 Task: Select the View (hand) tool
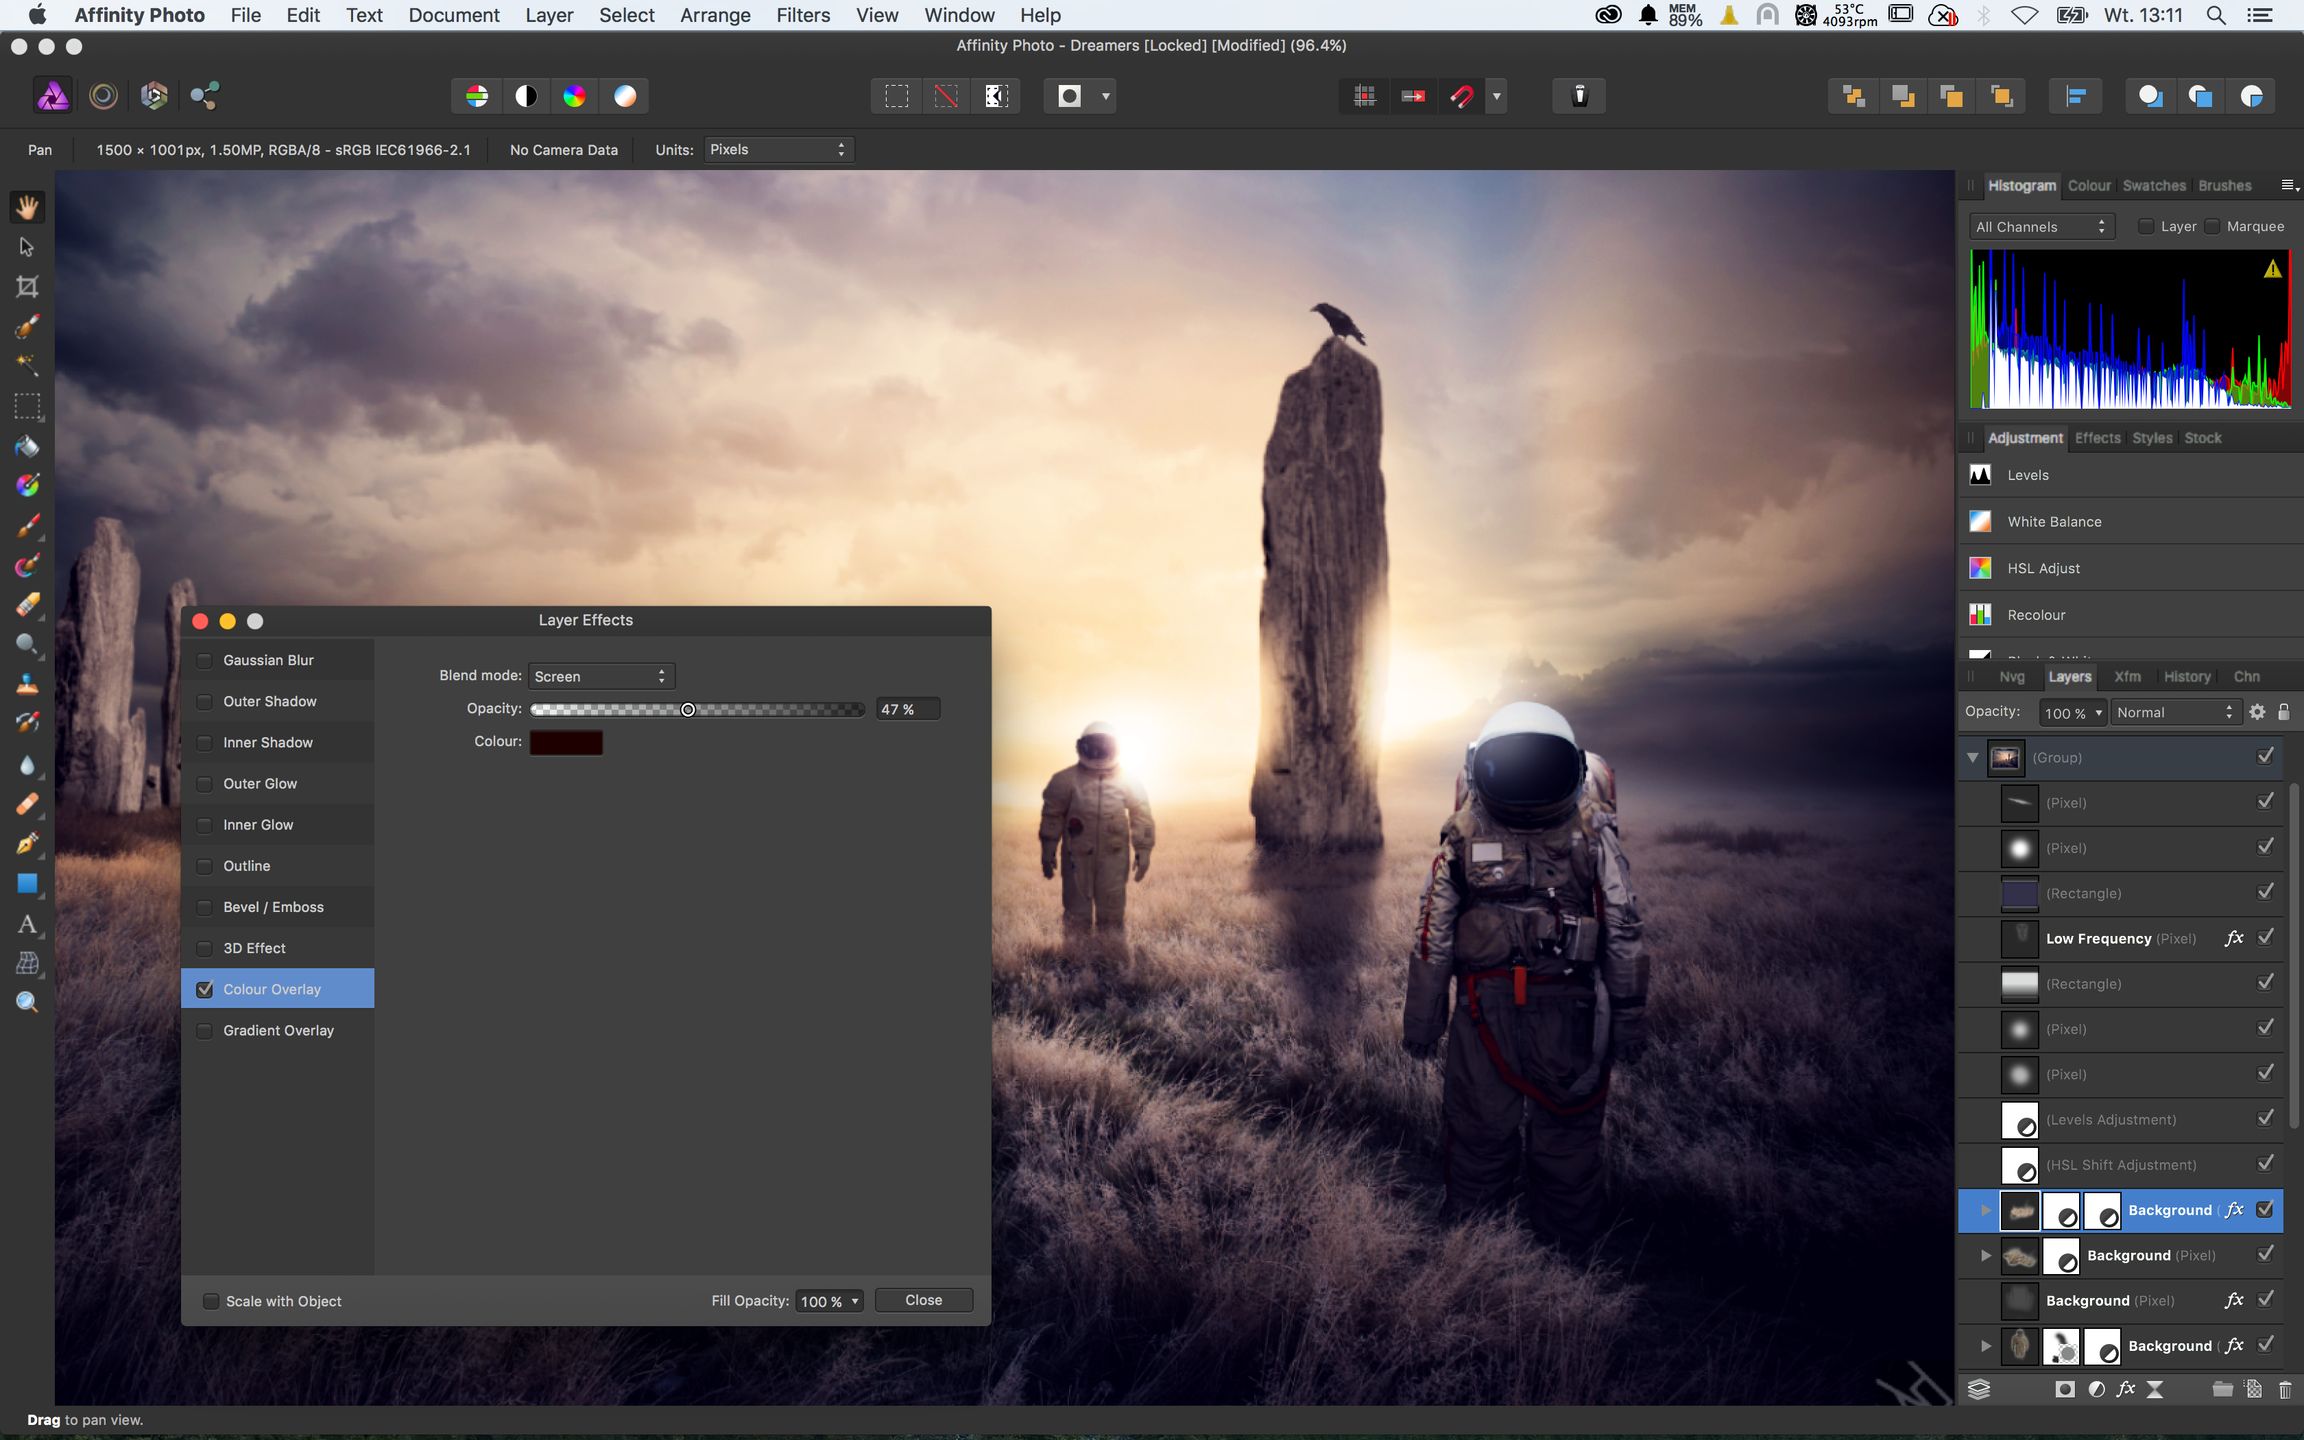(27, 207)
